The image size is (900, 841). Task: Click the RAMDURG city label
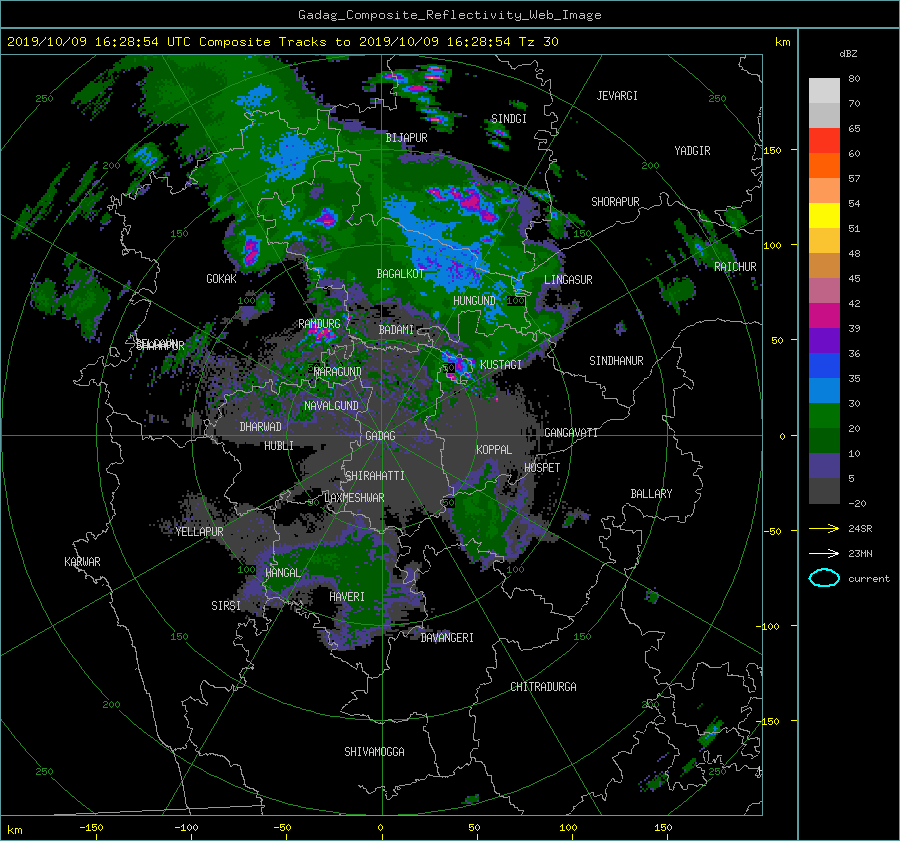319,324
